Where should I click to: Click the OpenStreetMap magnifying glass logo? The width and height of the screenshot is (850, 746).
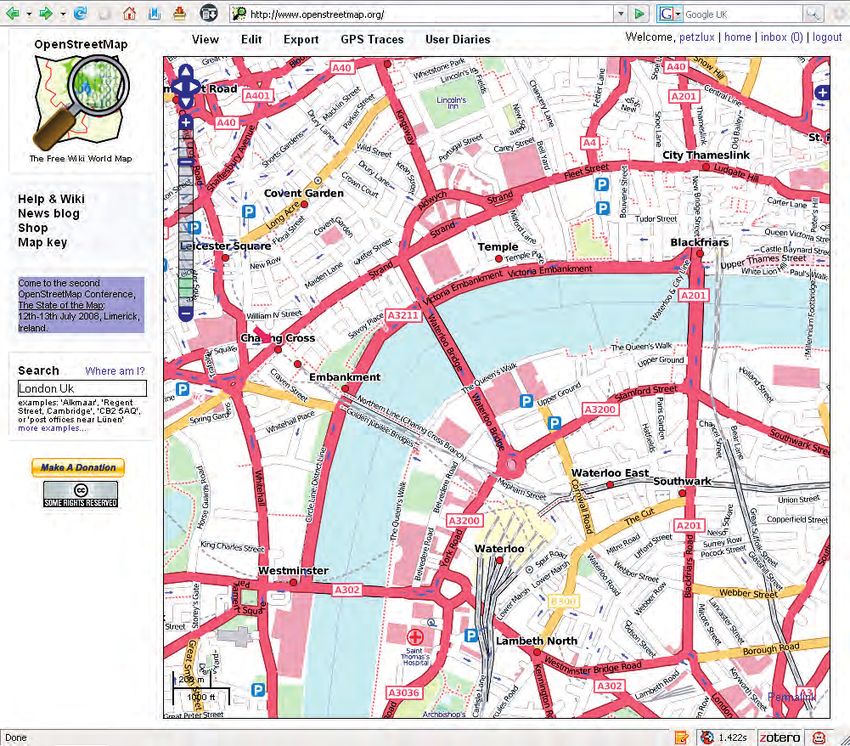(x=81, y=103)
